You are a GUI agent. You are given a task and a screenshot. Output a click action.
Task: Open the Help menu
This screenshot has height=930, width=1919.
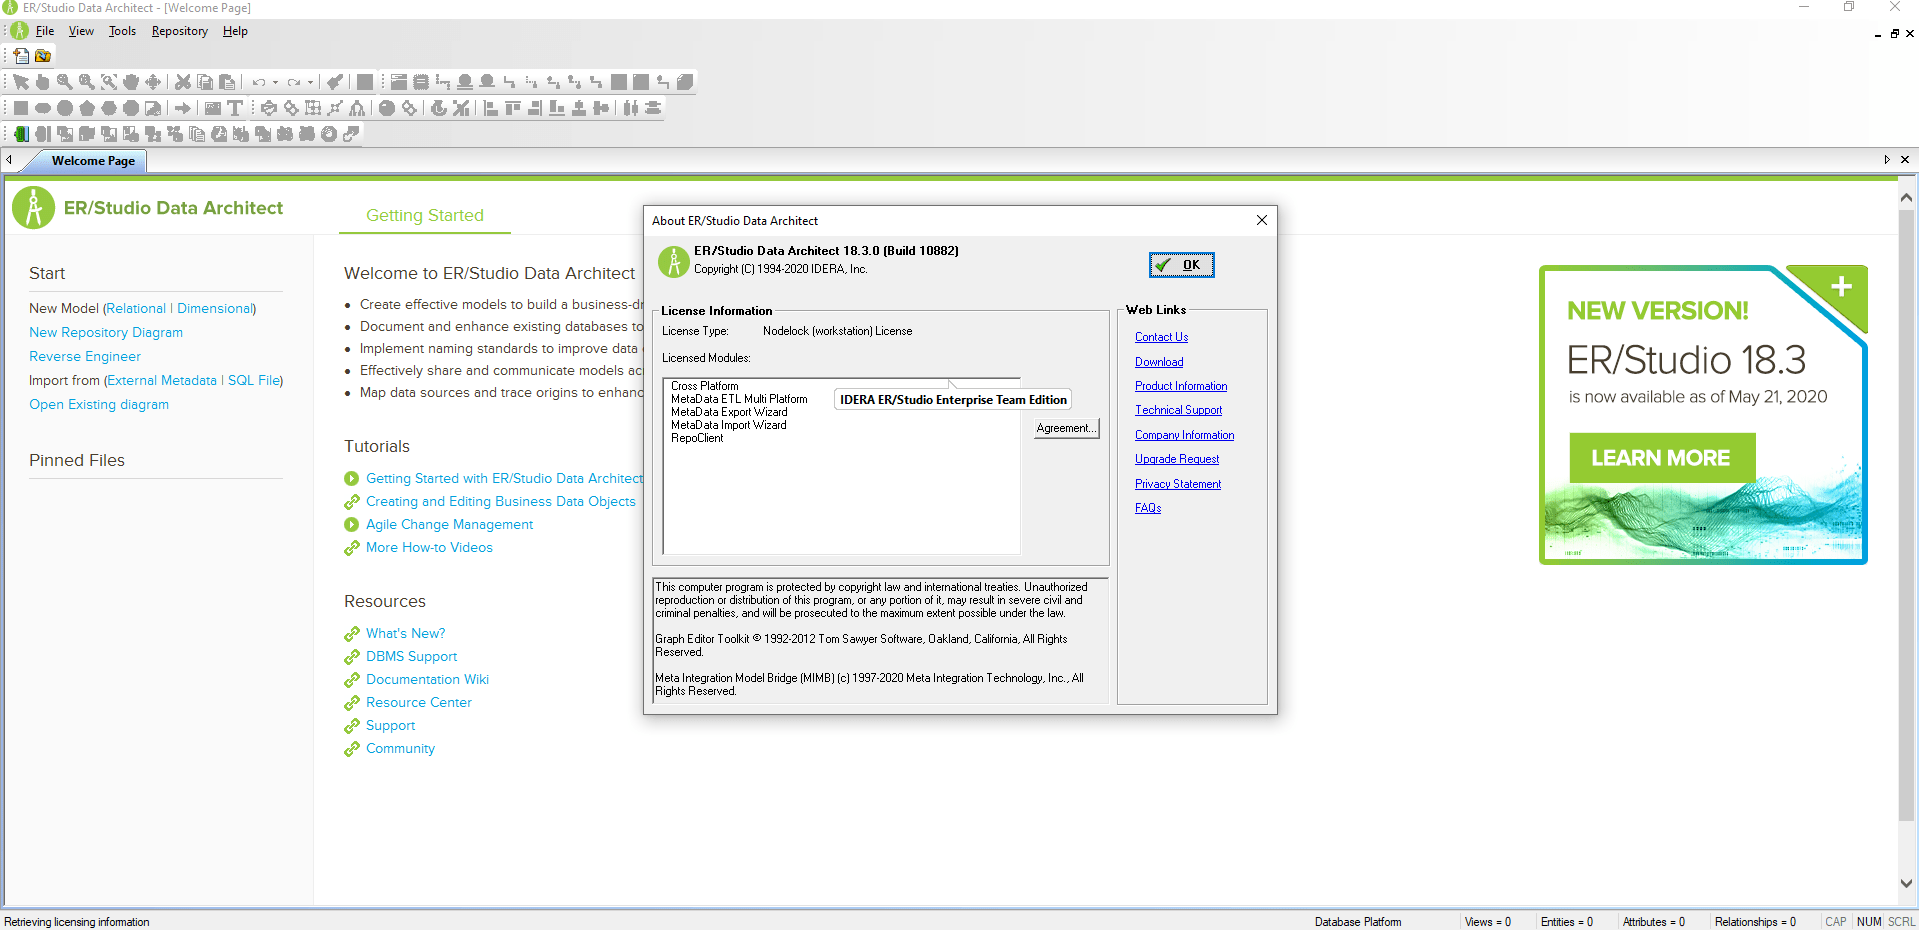pos(235,31)
